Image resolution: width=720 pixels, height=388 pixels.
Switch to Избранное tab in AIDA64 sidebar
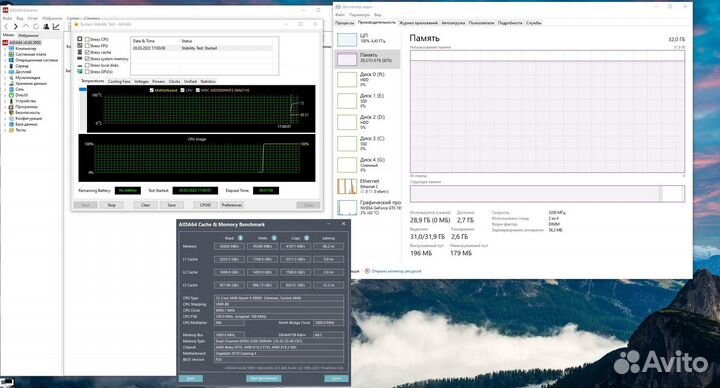coord(28,35)
